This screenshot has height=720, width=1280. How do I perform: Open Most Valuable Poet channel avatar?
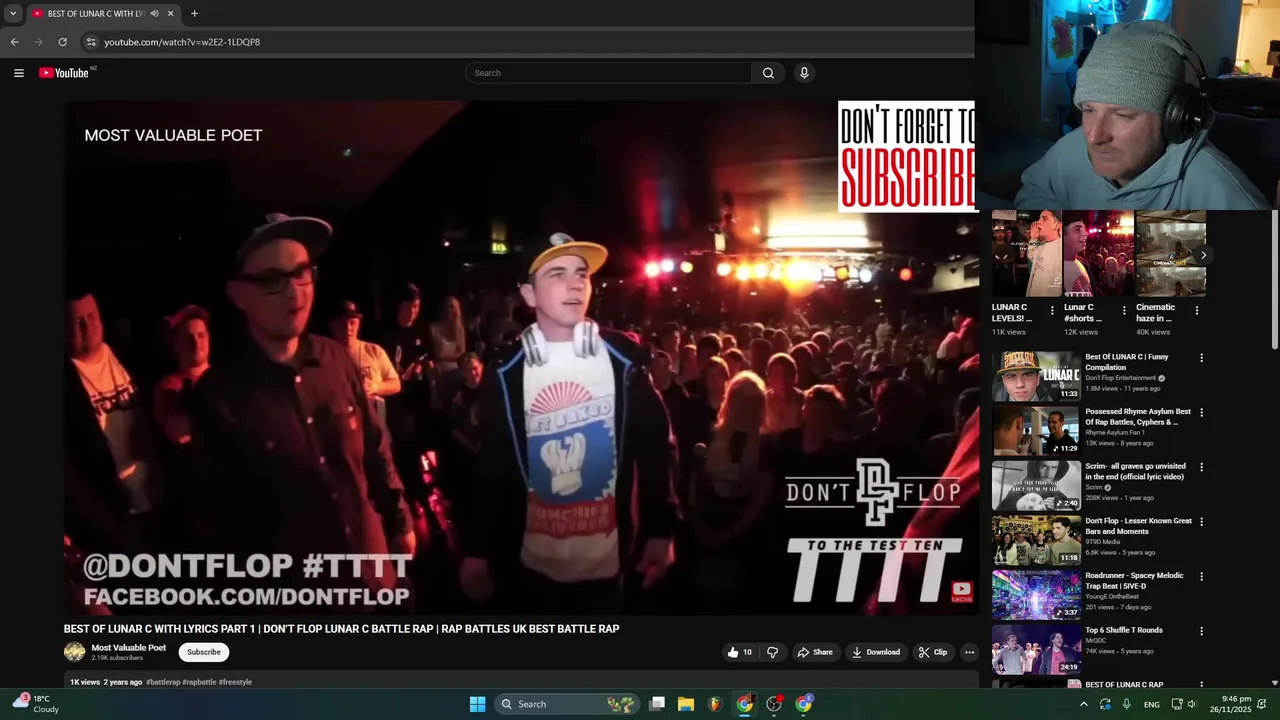tap(75, 652)
